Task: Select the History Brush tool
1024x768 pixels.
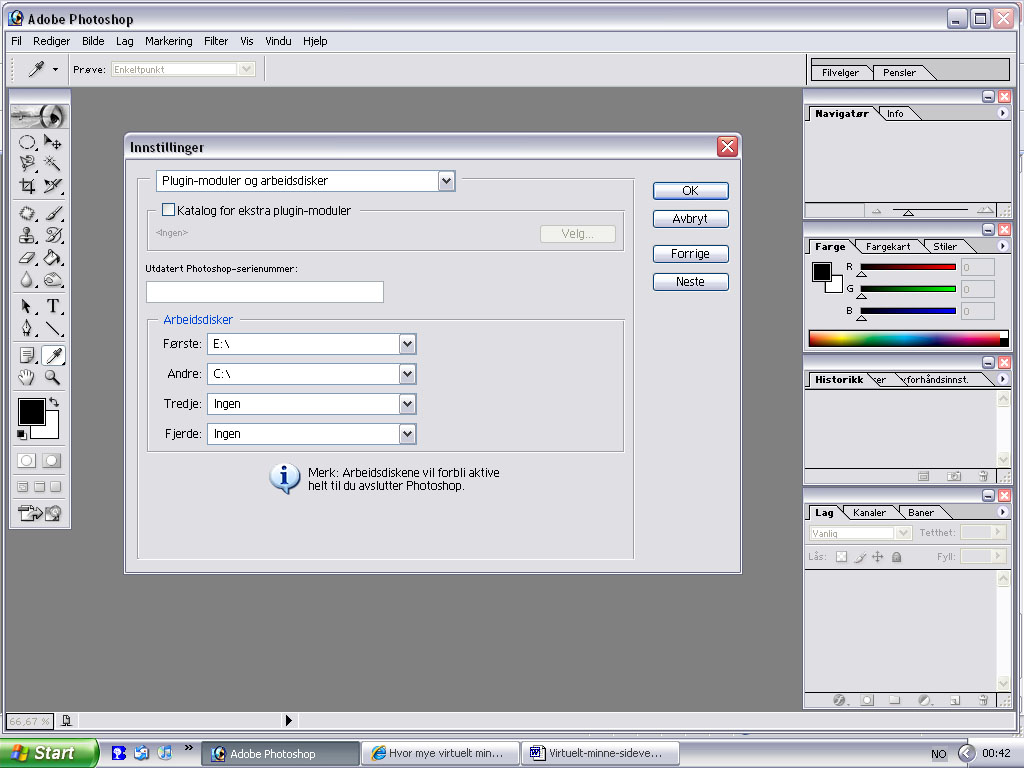Action: (53, 235)
